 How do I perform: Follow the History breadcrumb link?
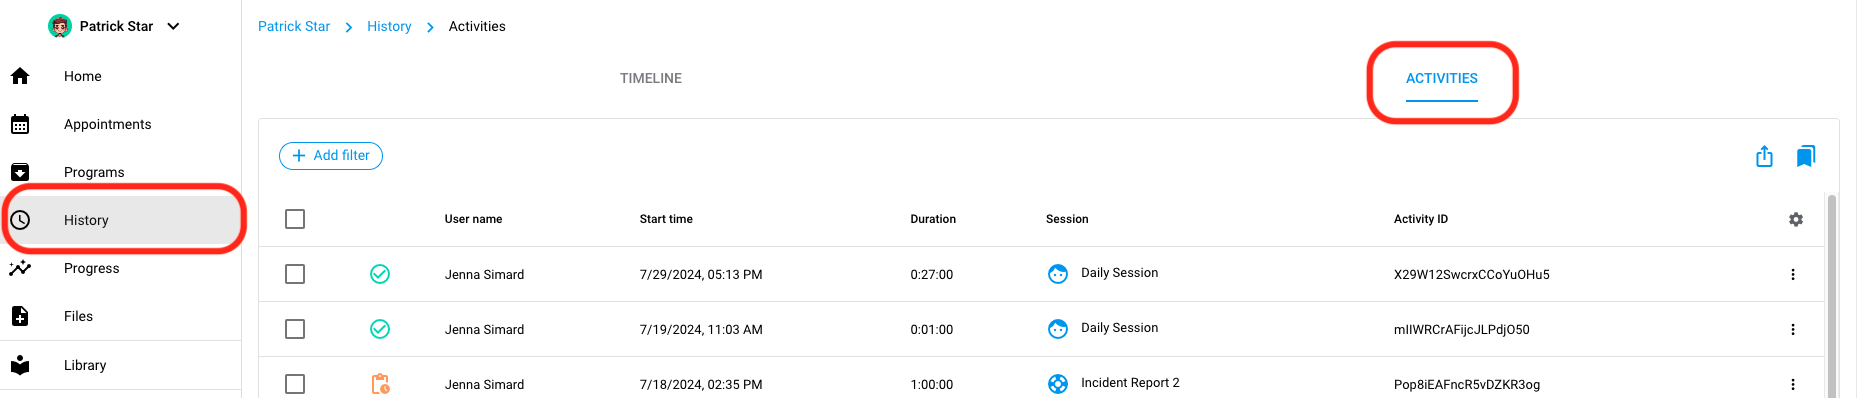tap(389, 26)
